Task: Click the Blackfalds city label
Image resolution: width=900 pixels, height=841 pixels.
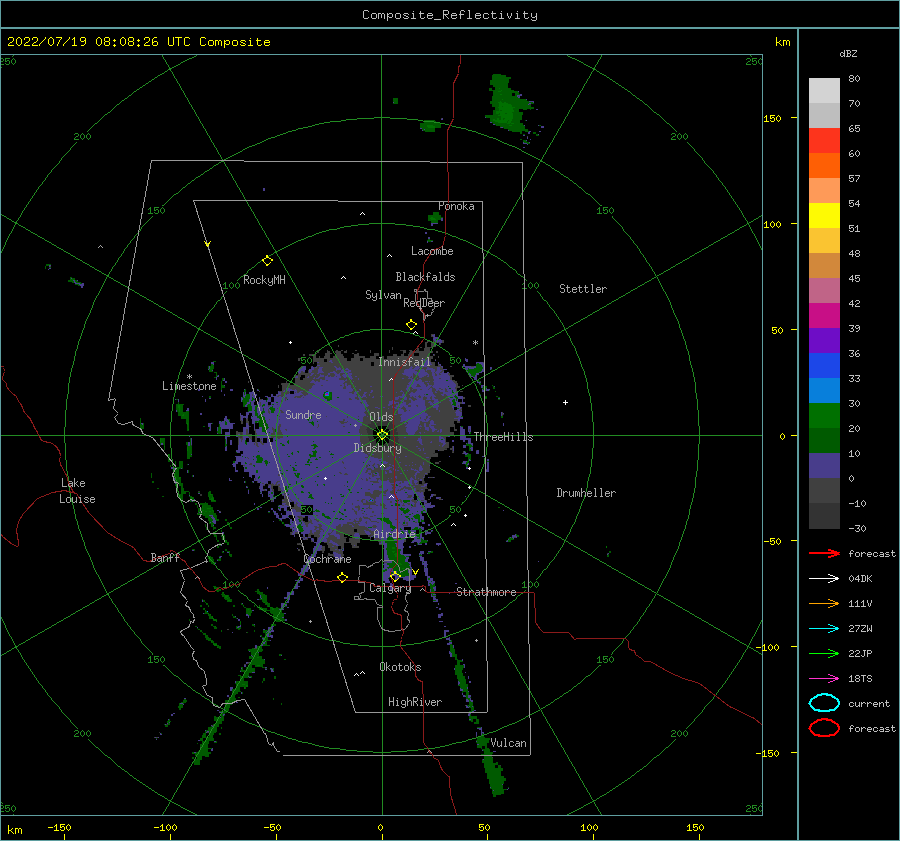Action: pos(425,277)
